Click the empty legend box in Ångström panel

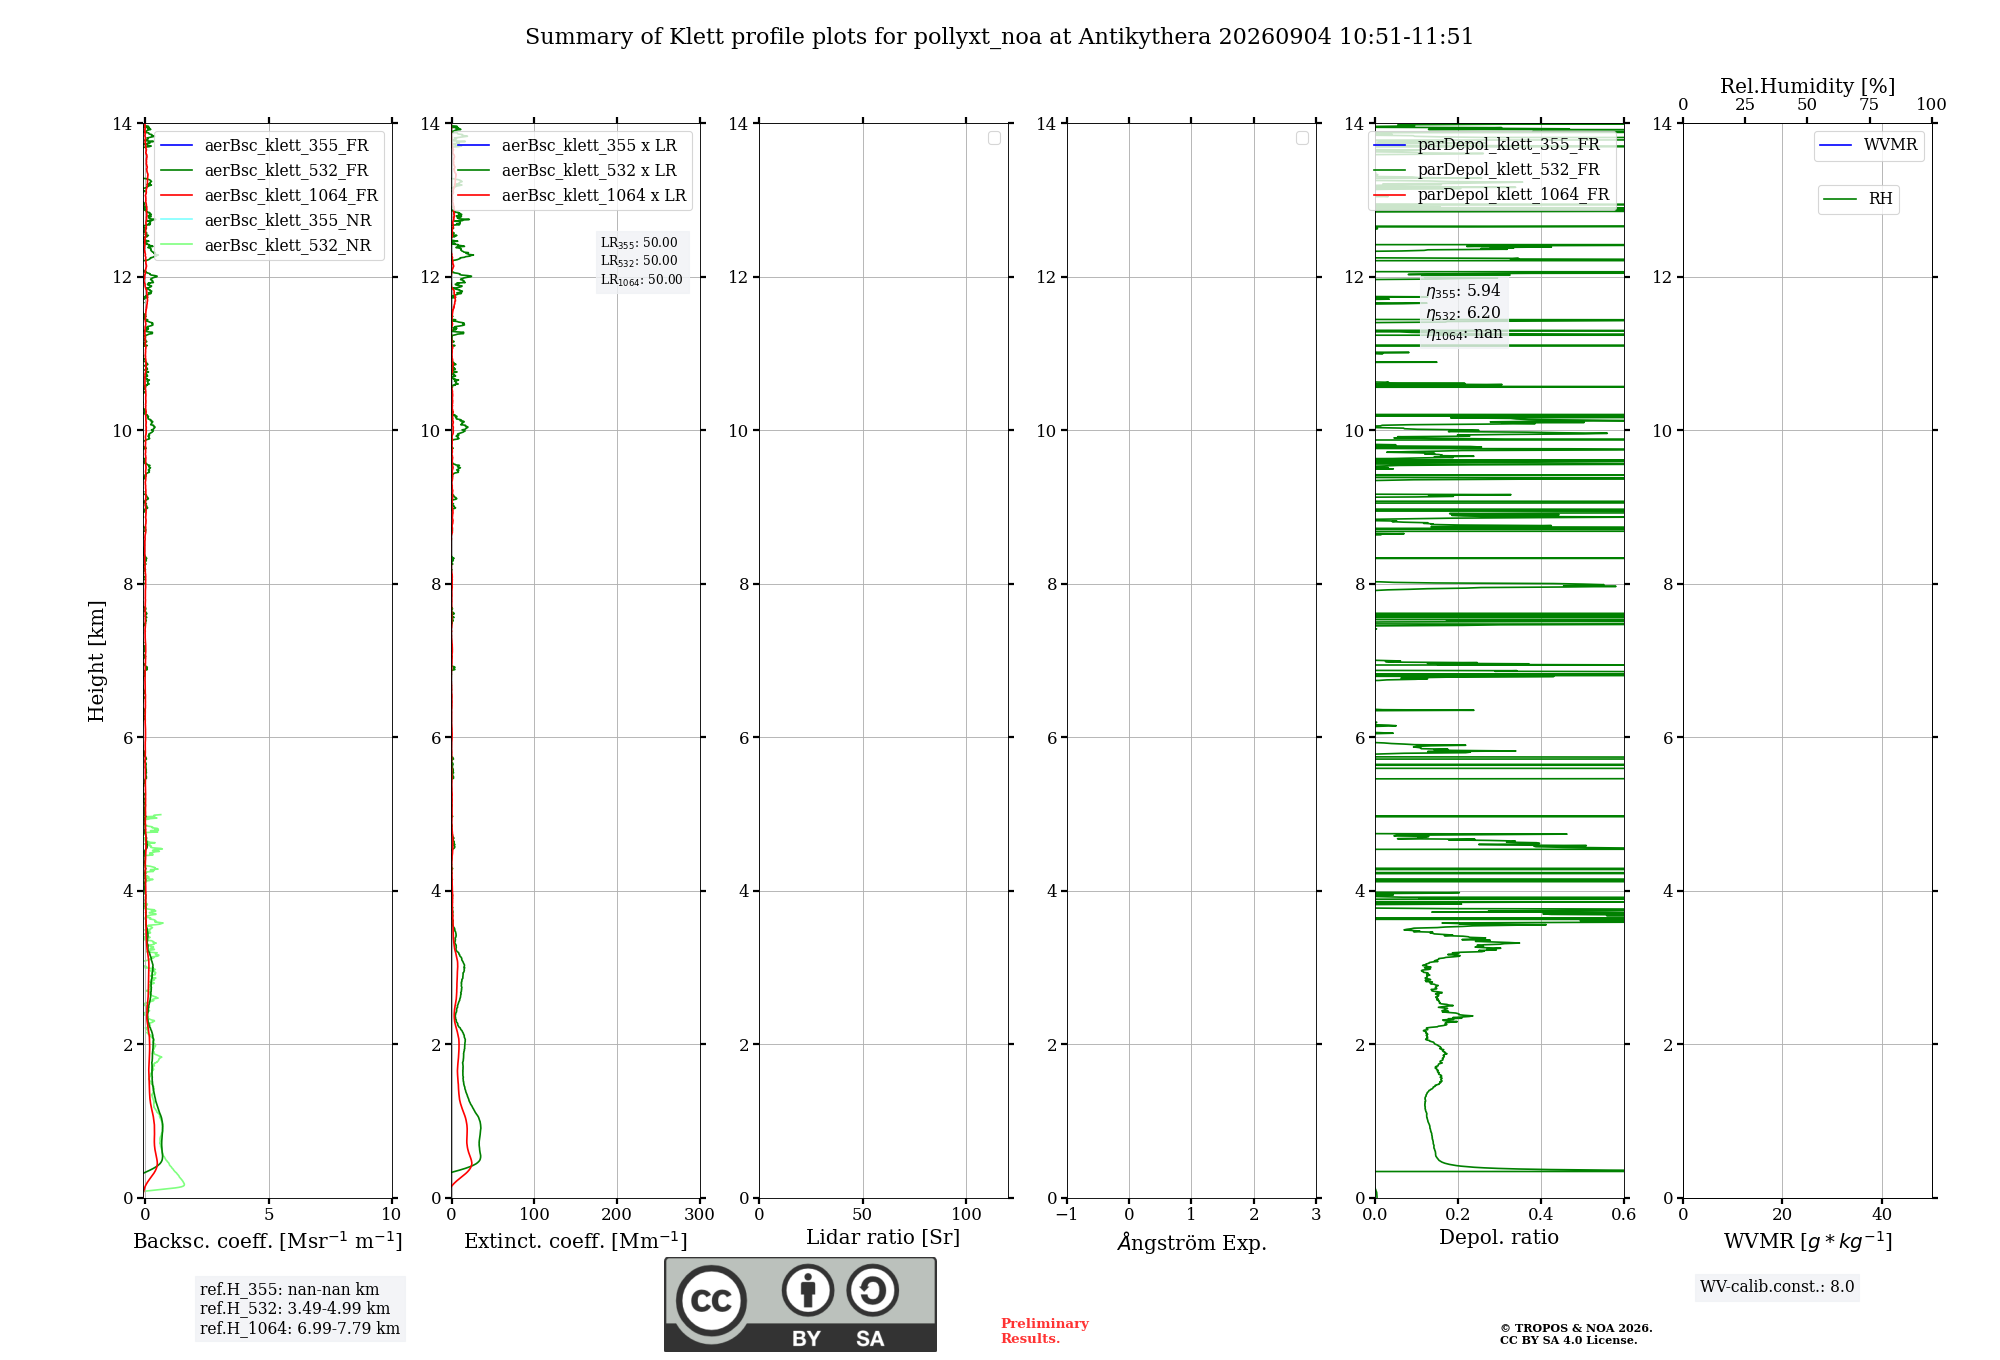click(x=1302, y=138)
